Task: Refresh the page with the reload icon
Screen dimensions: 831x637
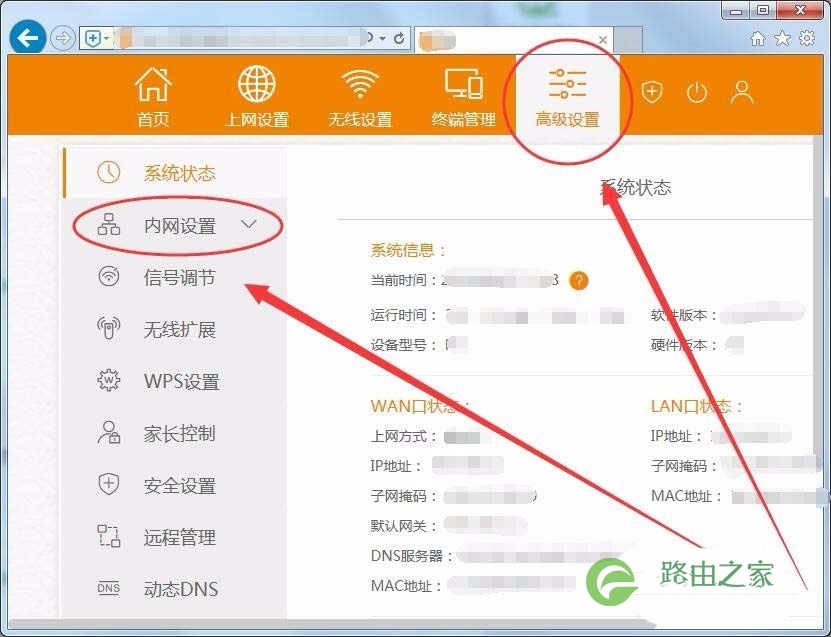Action: point(399,38)
